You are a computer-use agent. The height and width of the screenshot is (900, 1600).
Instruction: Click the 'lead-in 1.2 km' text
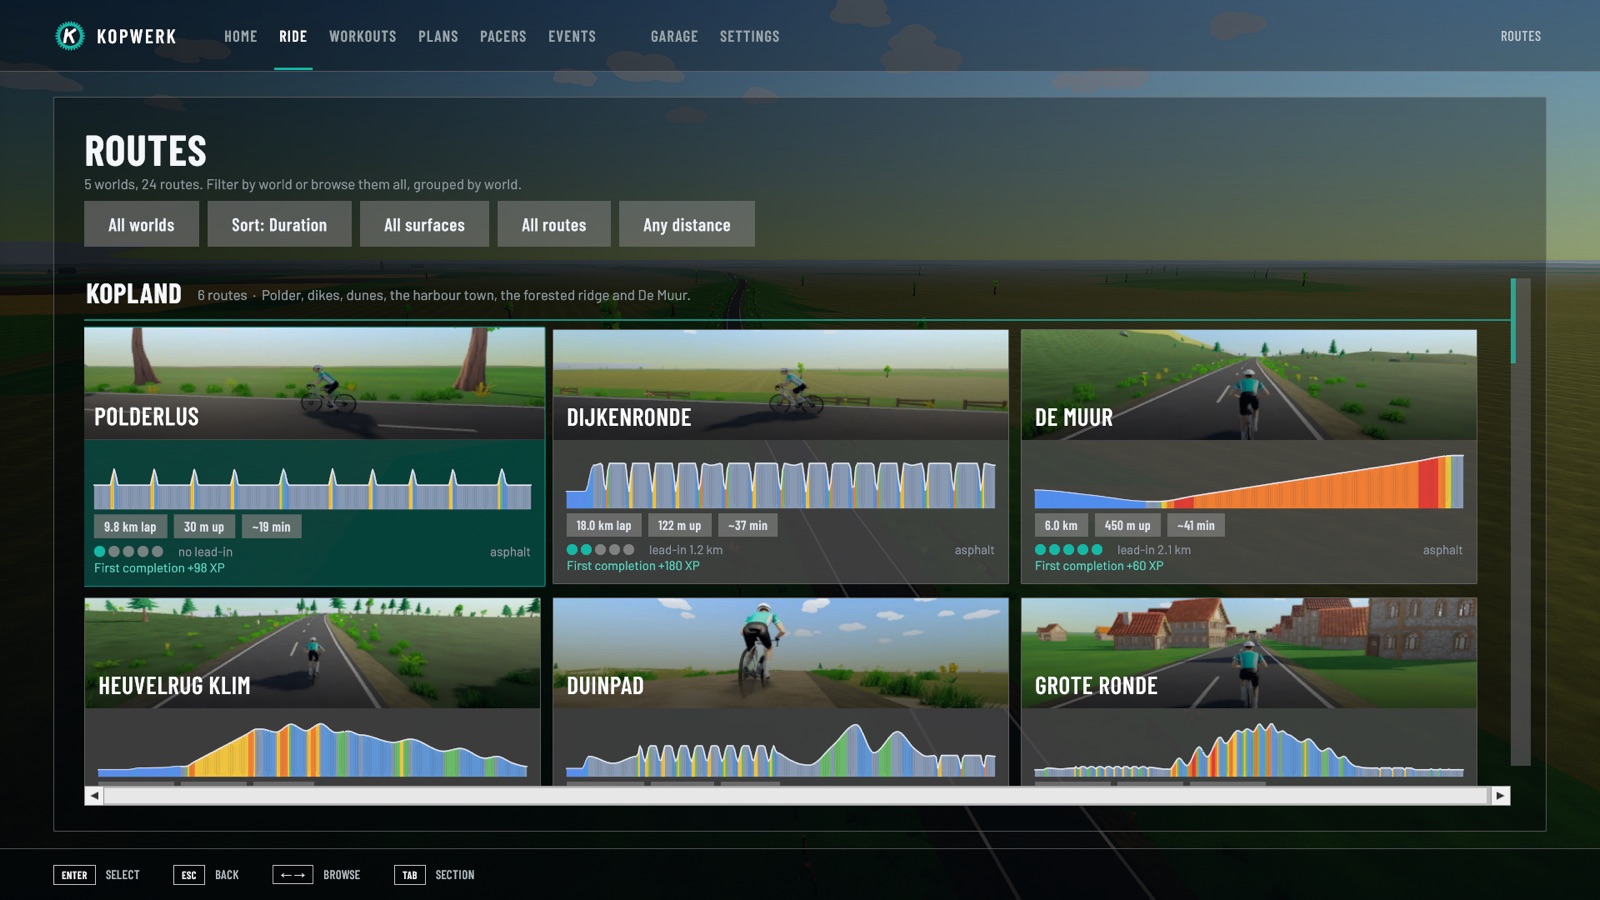[x=685, y=550]
